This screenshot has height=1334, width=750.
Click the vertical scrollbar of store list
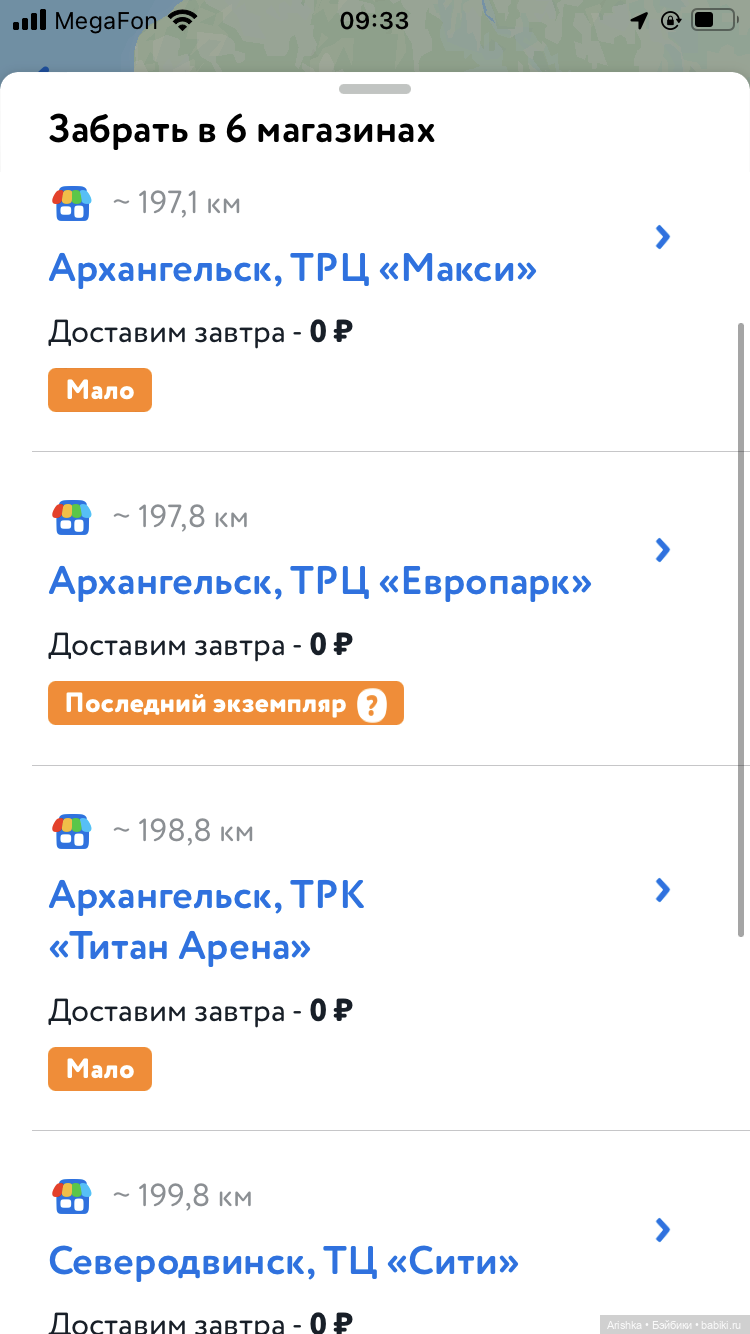[x=741, y=630]
